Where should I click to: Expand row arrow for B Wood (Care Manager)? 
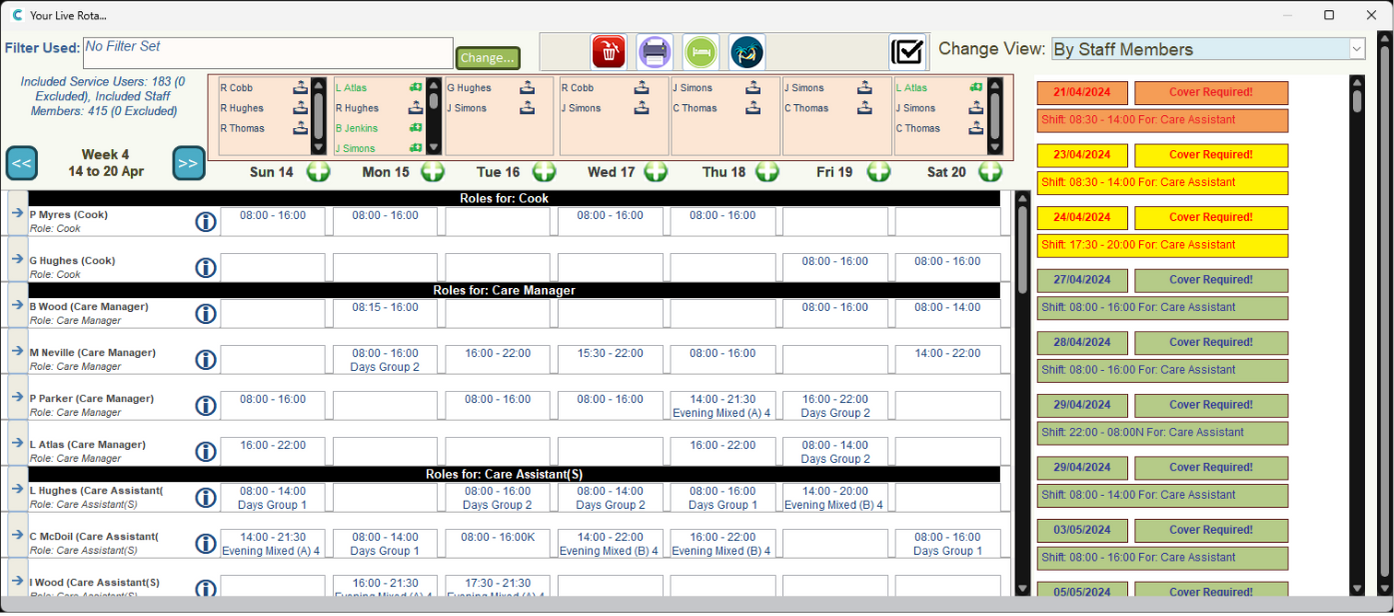17,305
